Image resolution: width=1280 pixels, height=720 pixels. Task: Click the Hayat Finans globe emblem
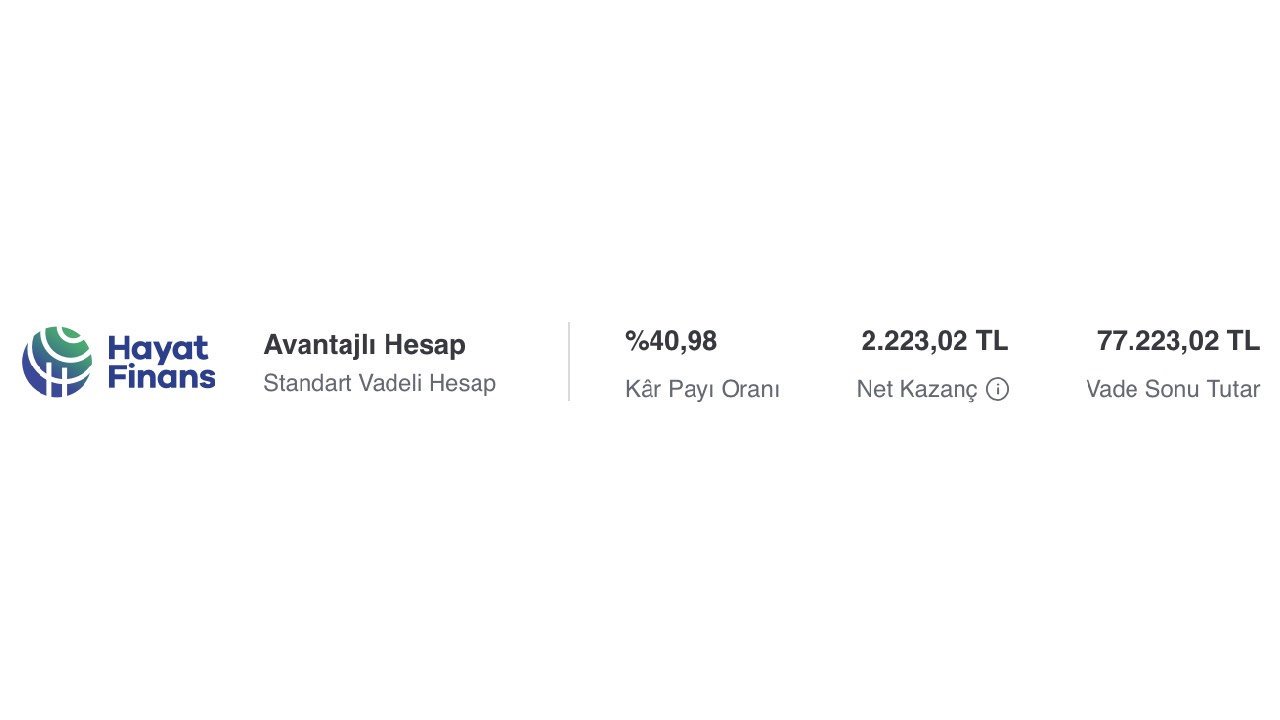tap(57, 361)
